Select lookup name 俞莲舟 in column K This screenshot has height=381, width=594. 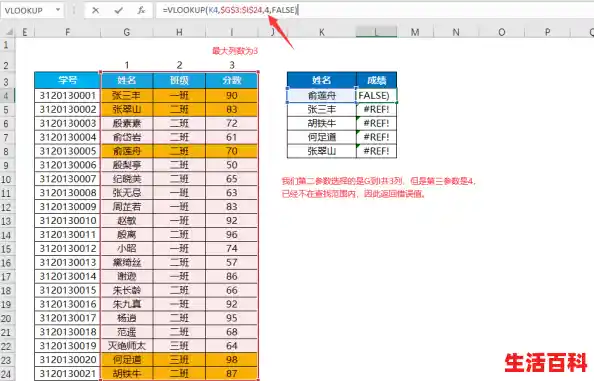pyautogui.click(x=322, y=95)
